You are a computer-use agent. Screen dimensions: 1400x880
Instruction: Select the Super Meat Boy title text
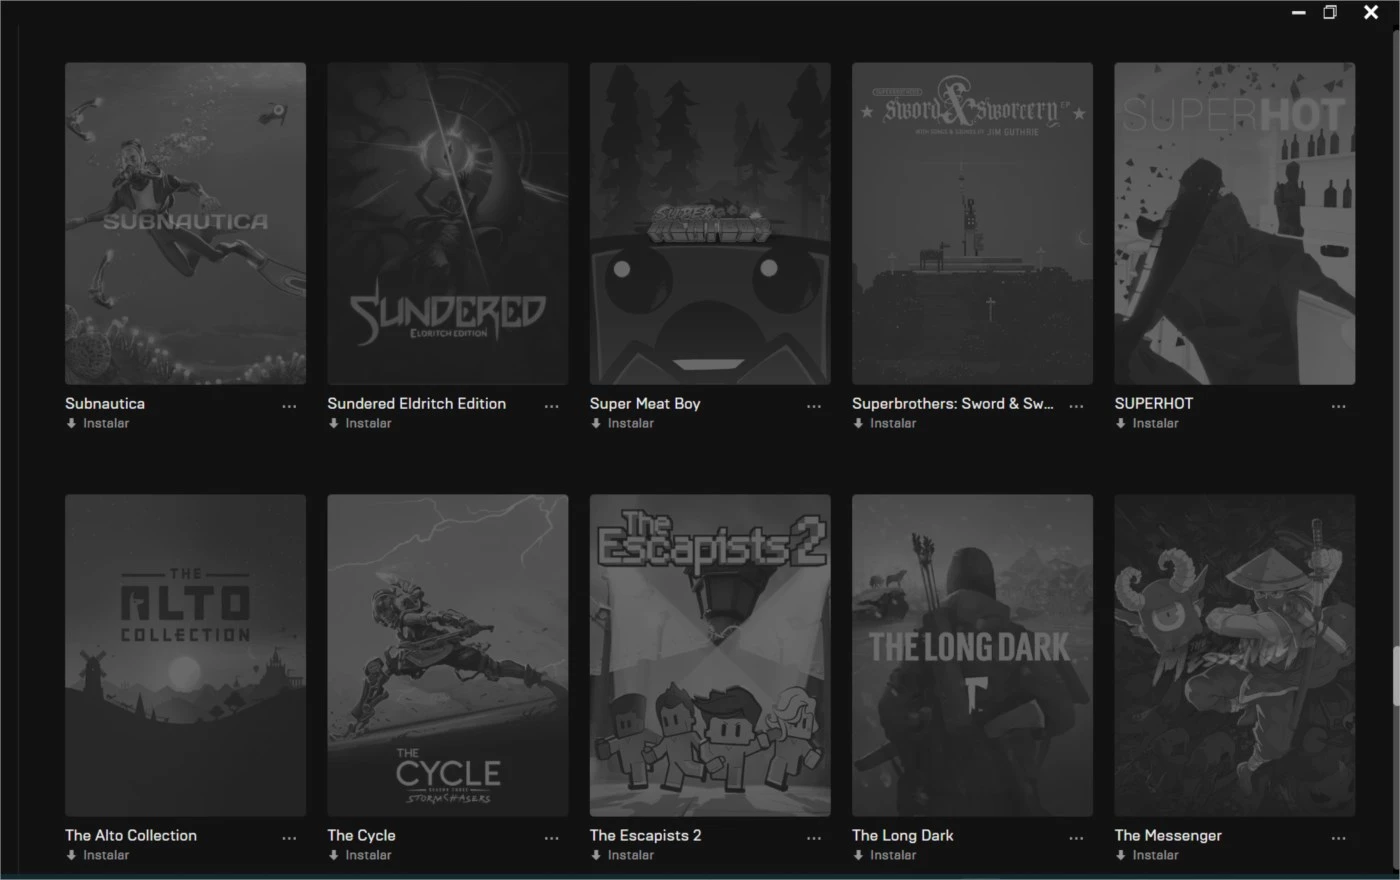pos(645,404)
